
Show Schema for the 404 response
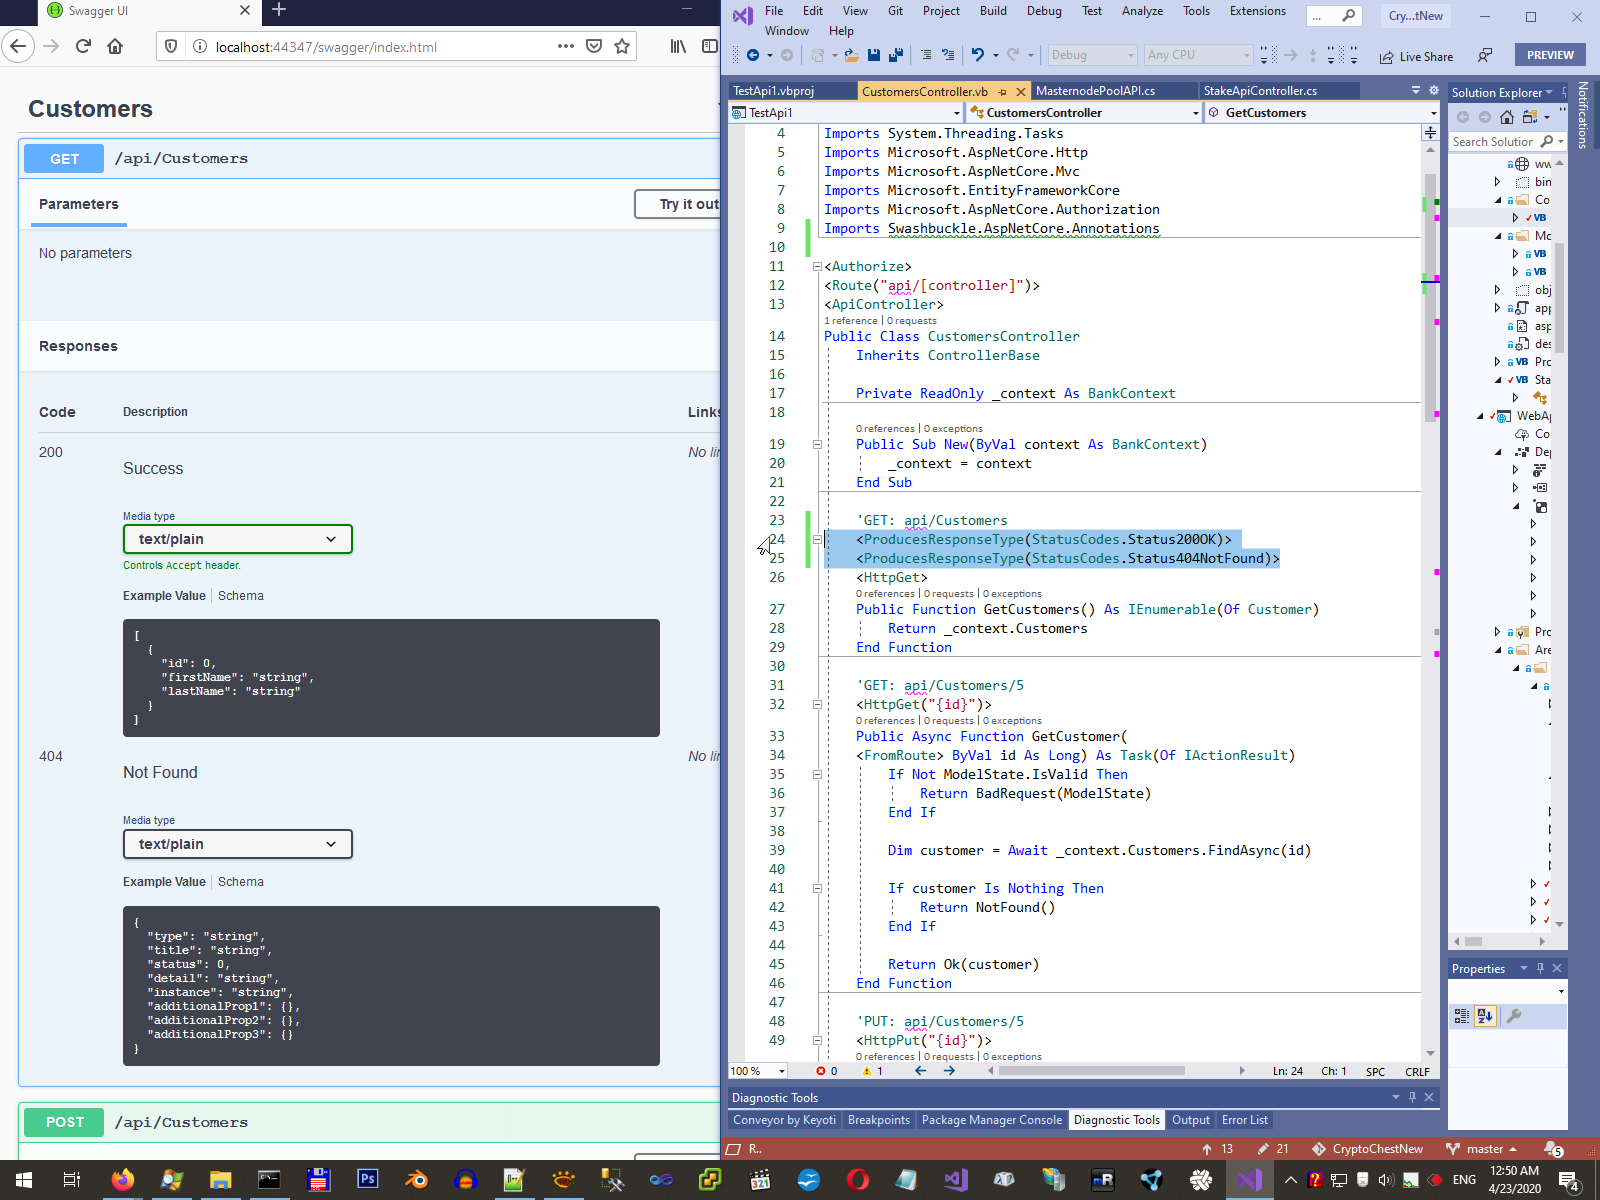pyautogui.click(x=241, y=882)
